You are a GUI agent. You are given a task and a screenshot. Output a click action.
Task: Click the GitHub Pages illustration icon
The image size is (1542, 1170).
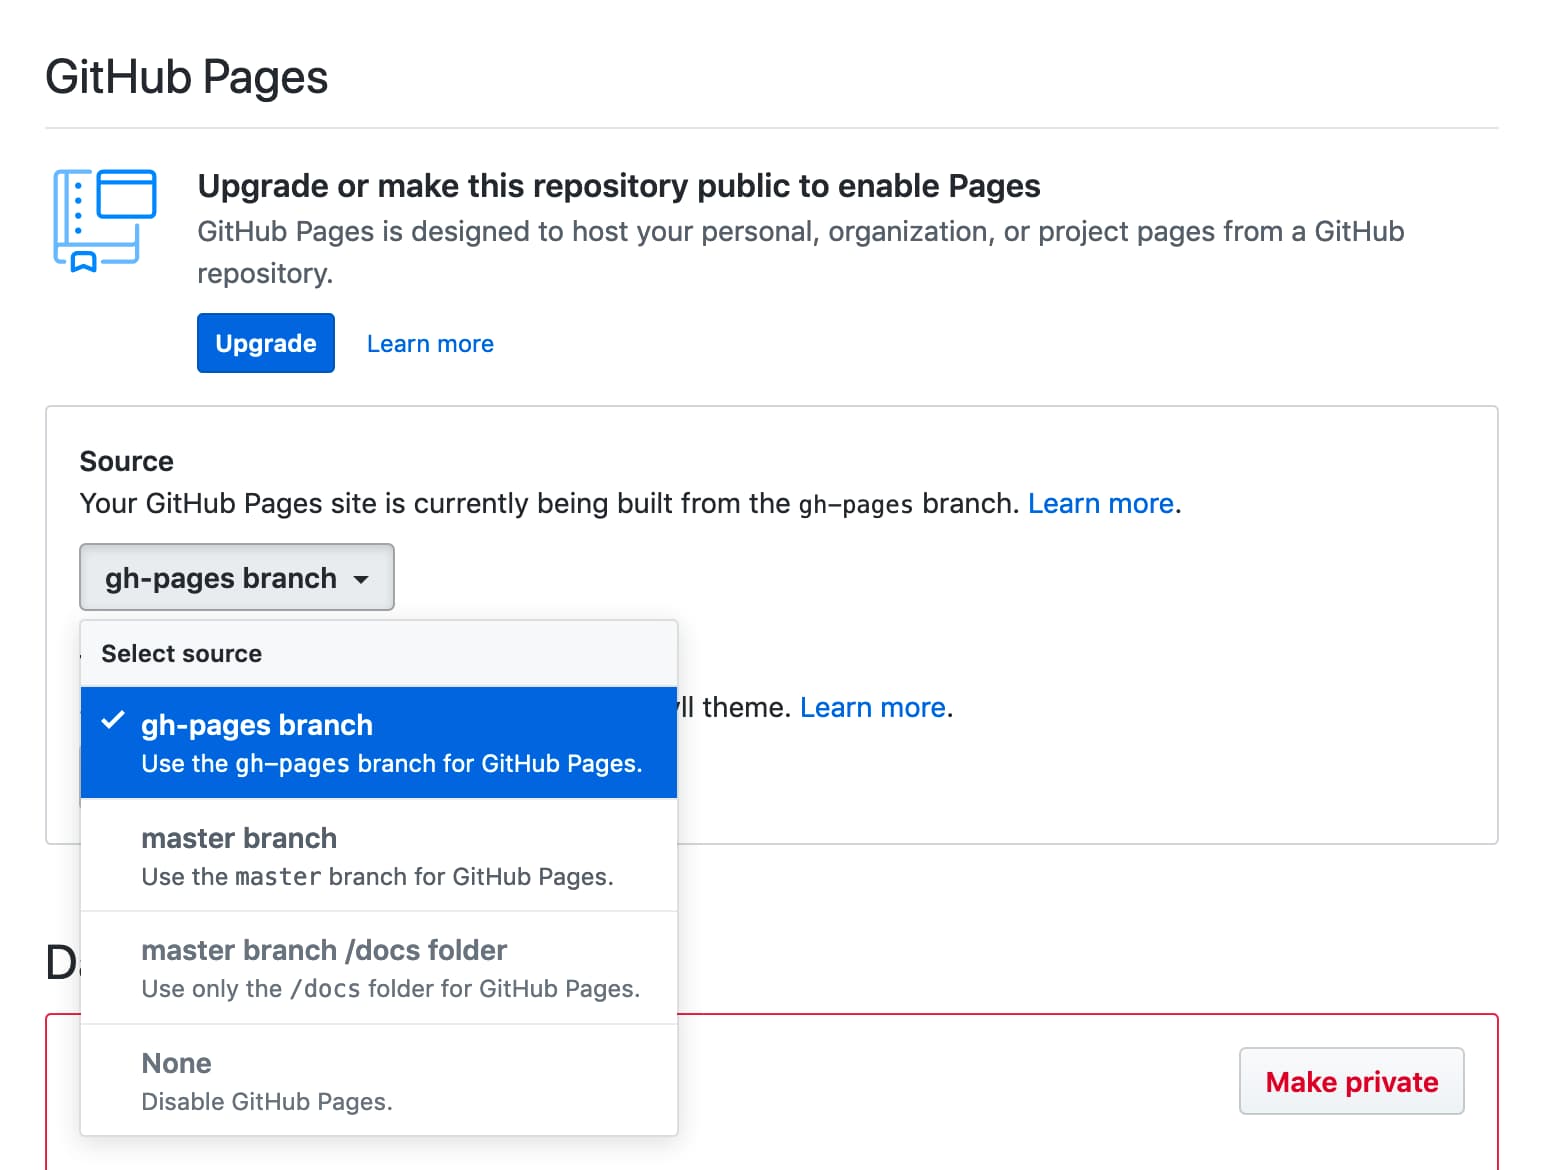(105, 220)
